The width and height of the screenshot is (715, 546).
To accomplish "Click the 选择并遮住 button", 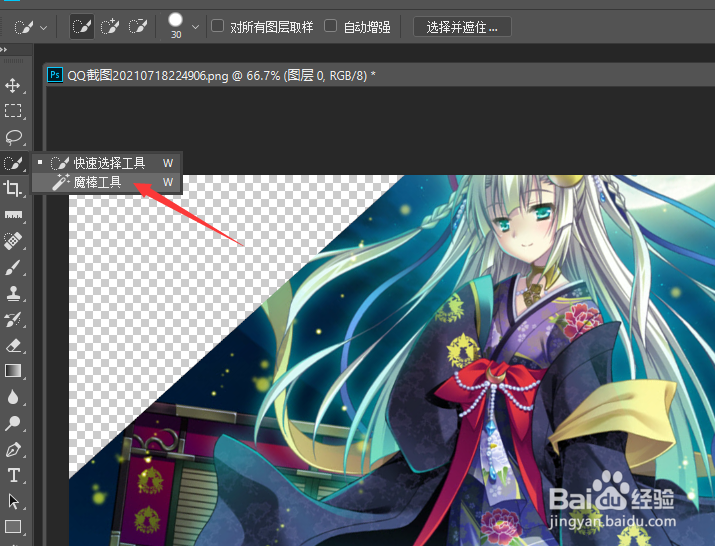I will [x=462, y=27].
